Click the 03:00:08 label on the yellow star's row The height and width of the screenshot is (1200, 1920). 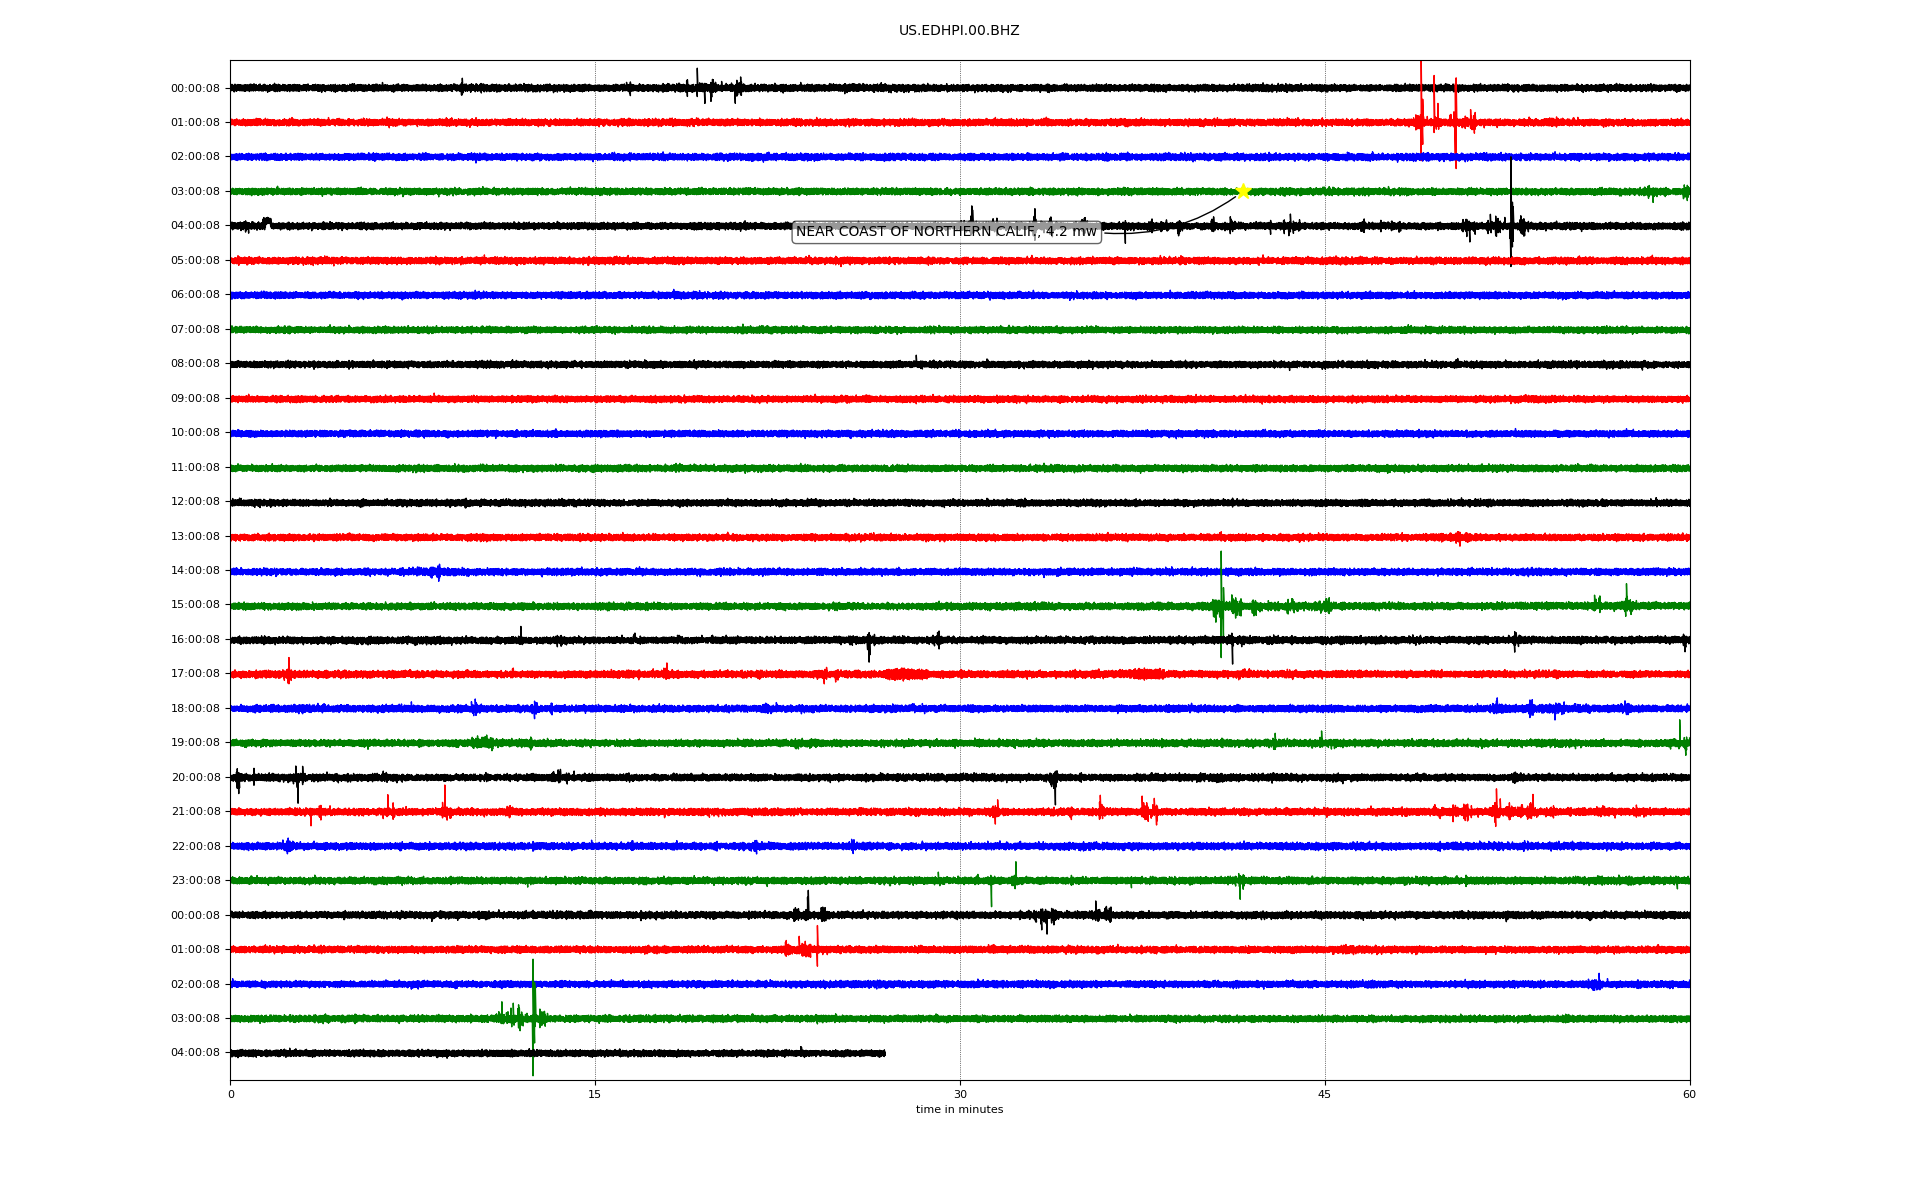[195, 191]
